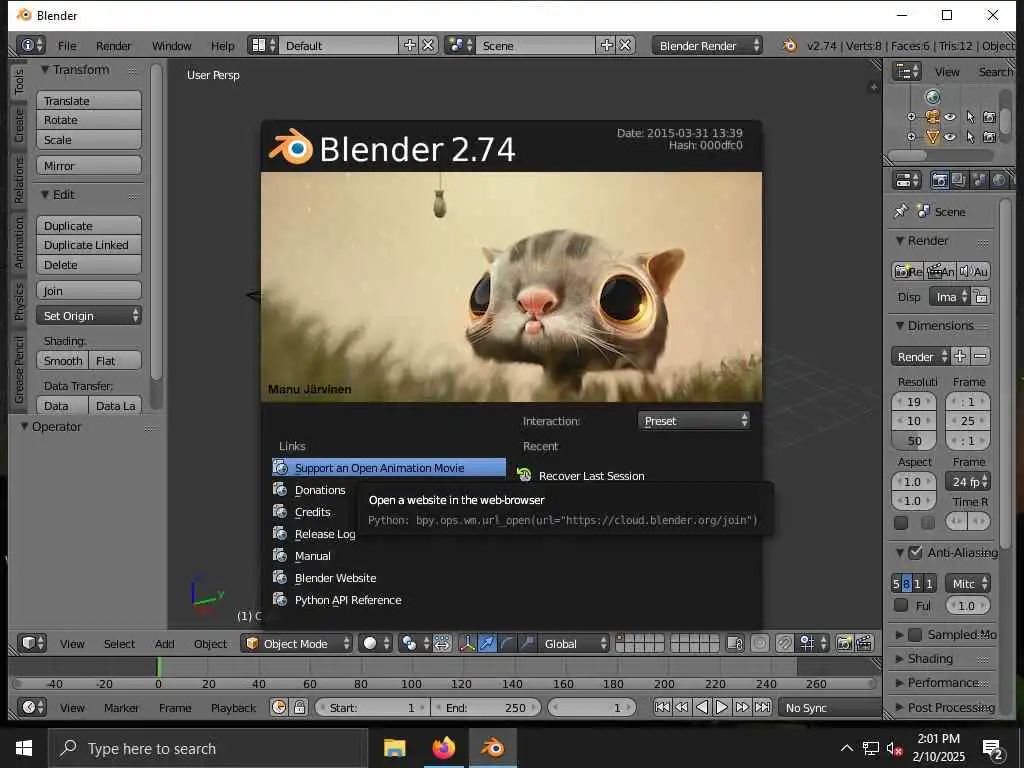The height and width of the screenshot is (768, 1024).
Task: Click the pivot point selector icon
Action: tap(413, 643)
